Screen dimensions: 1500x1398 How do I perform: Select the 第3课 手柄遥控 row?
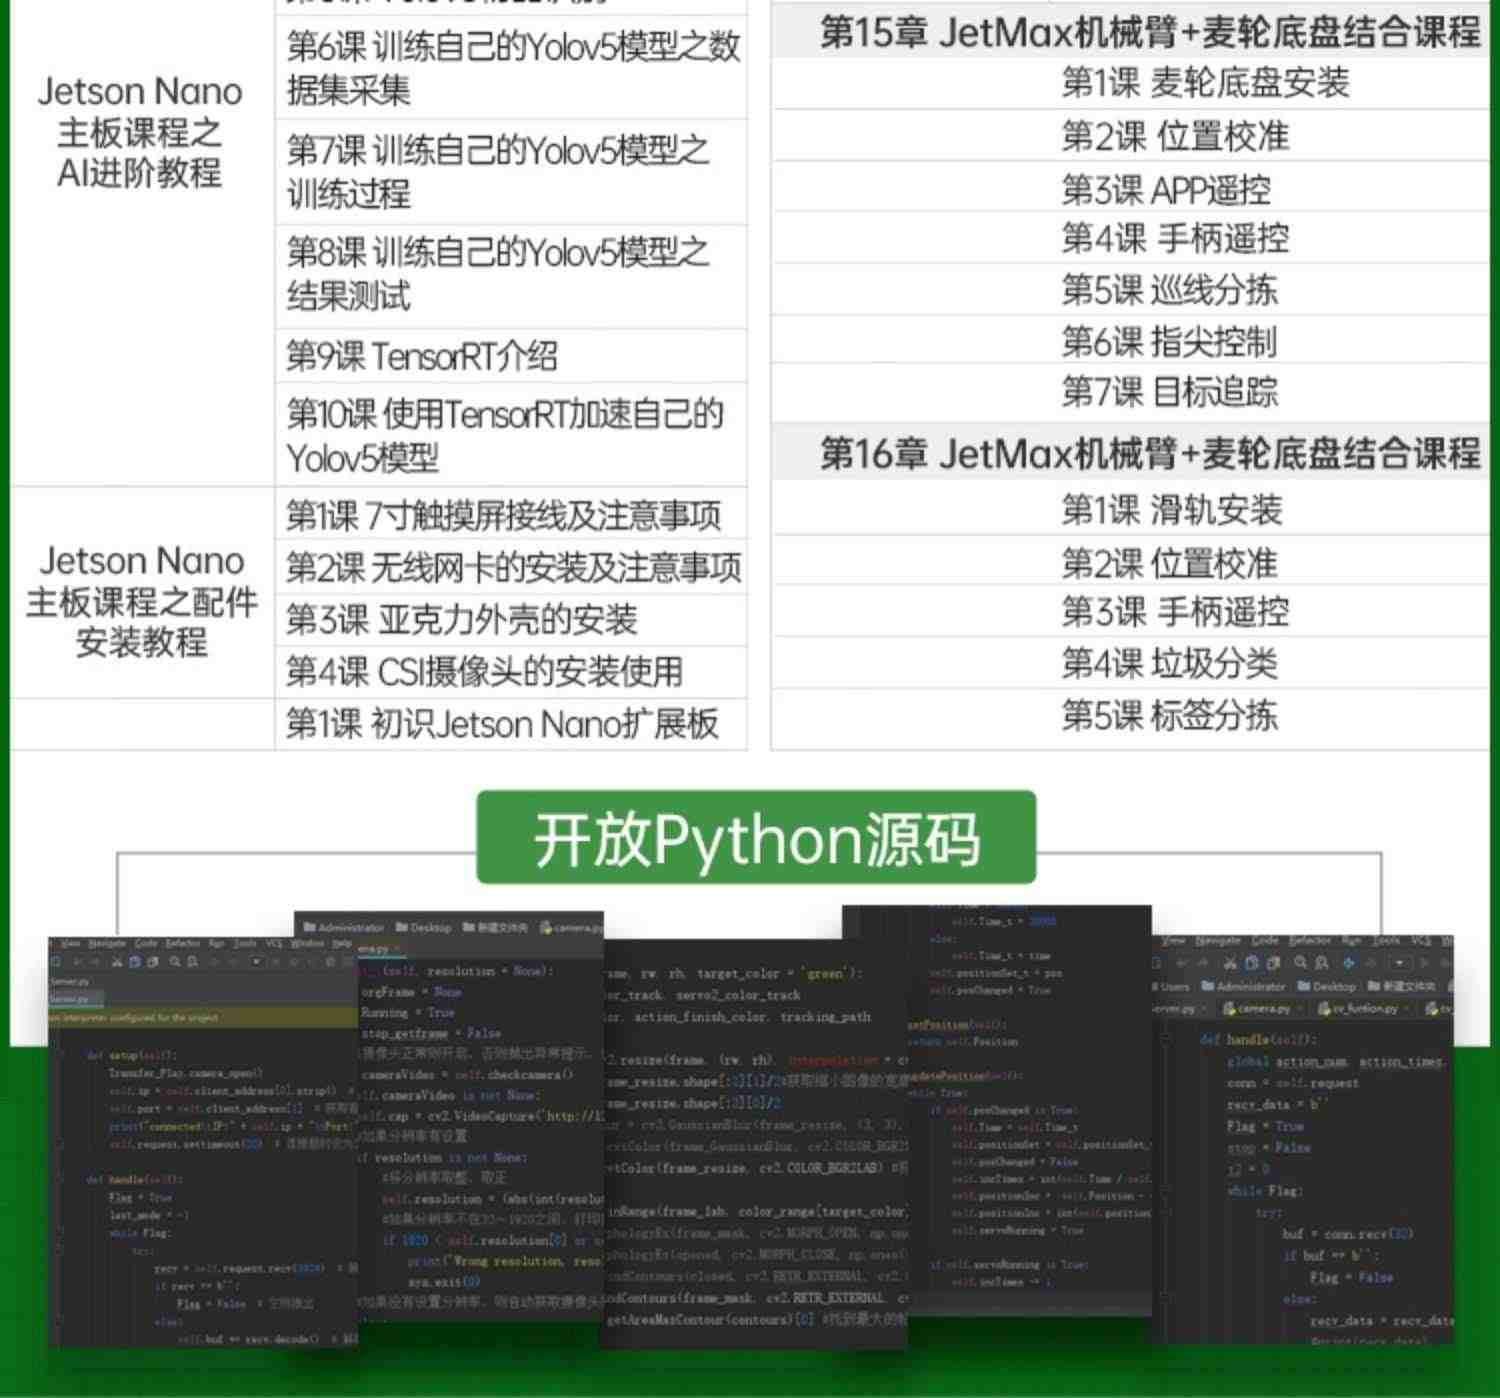coord(1130,611)
